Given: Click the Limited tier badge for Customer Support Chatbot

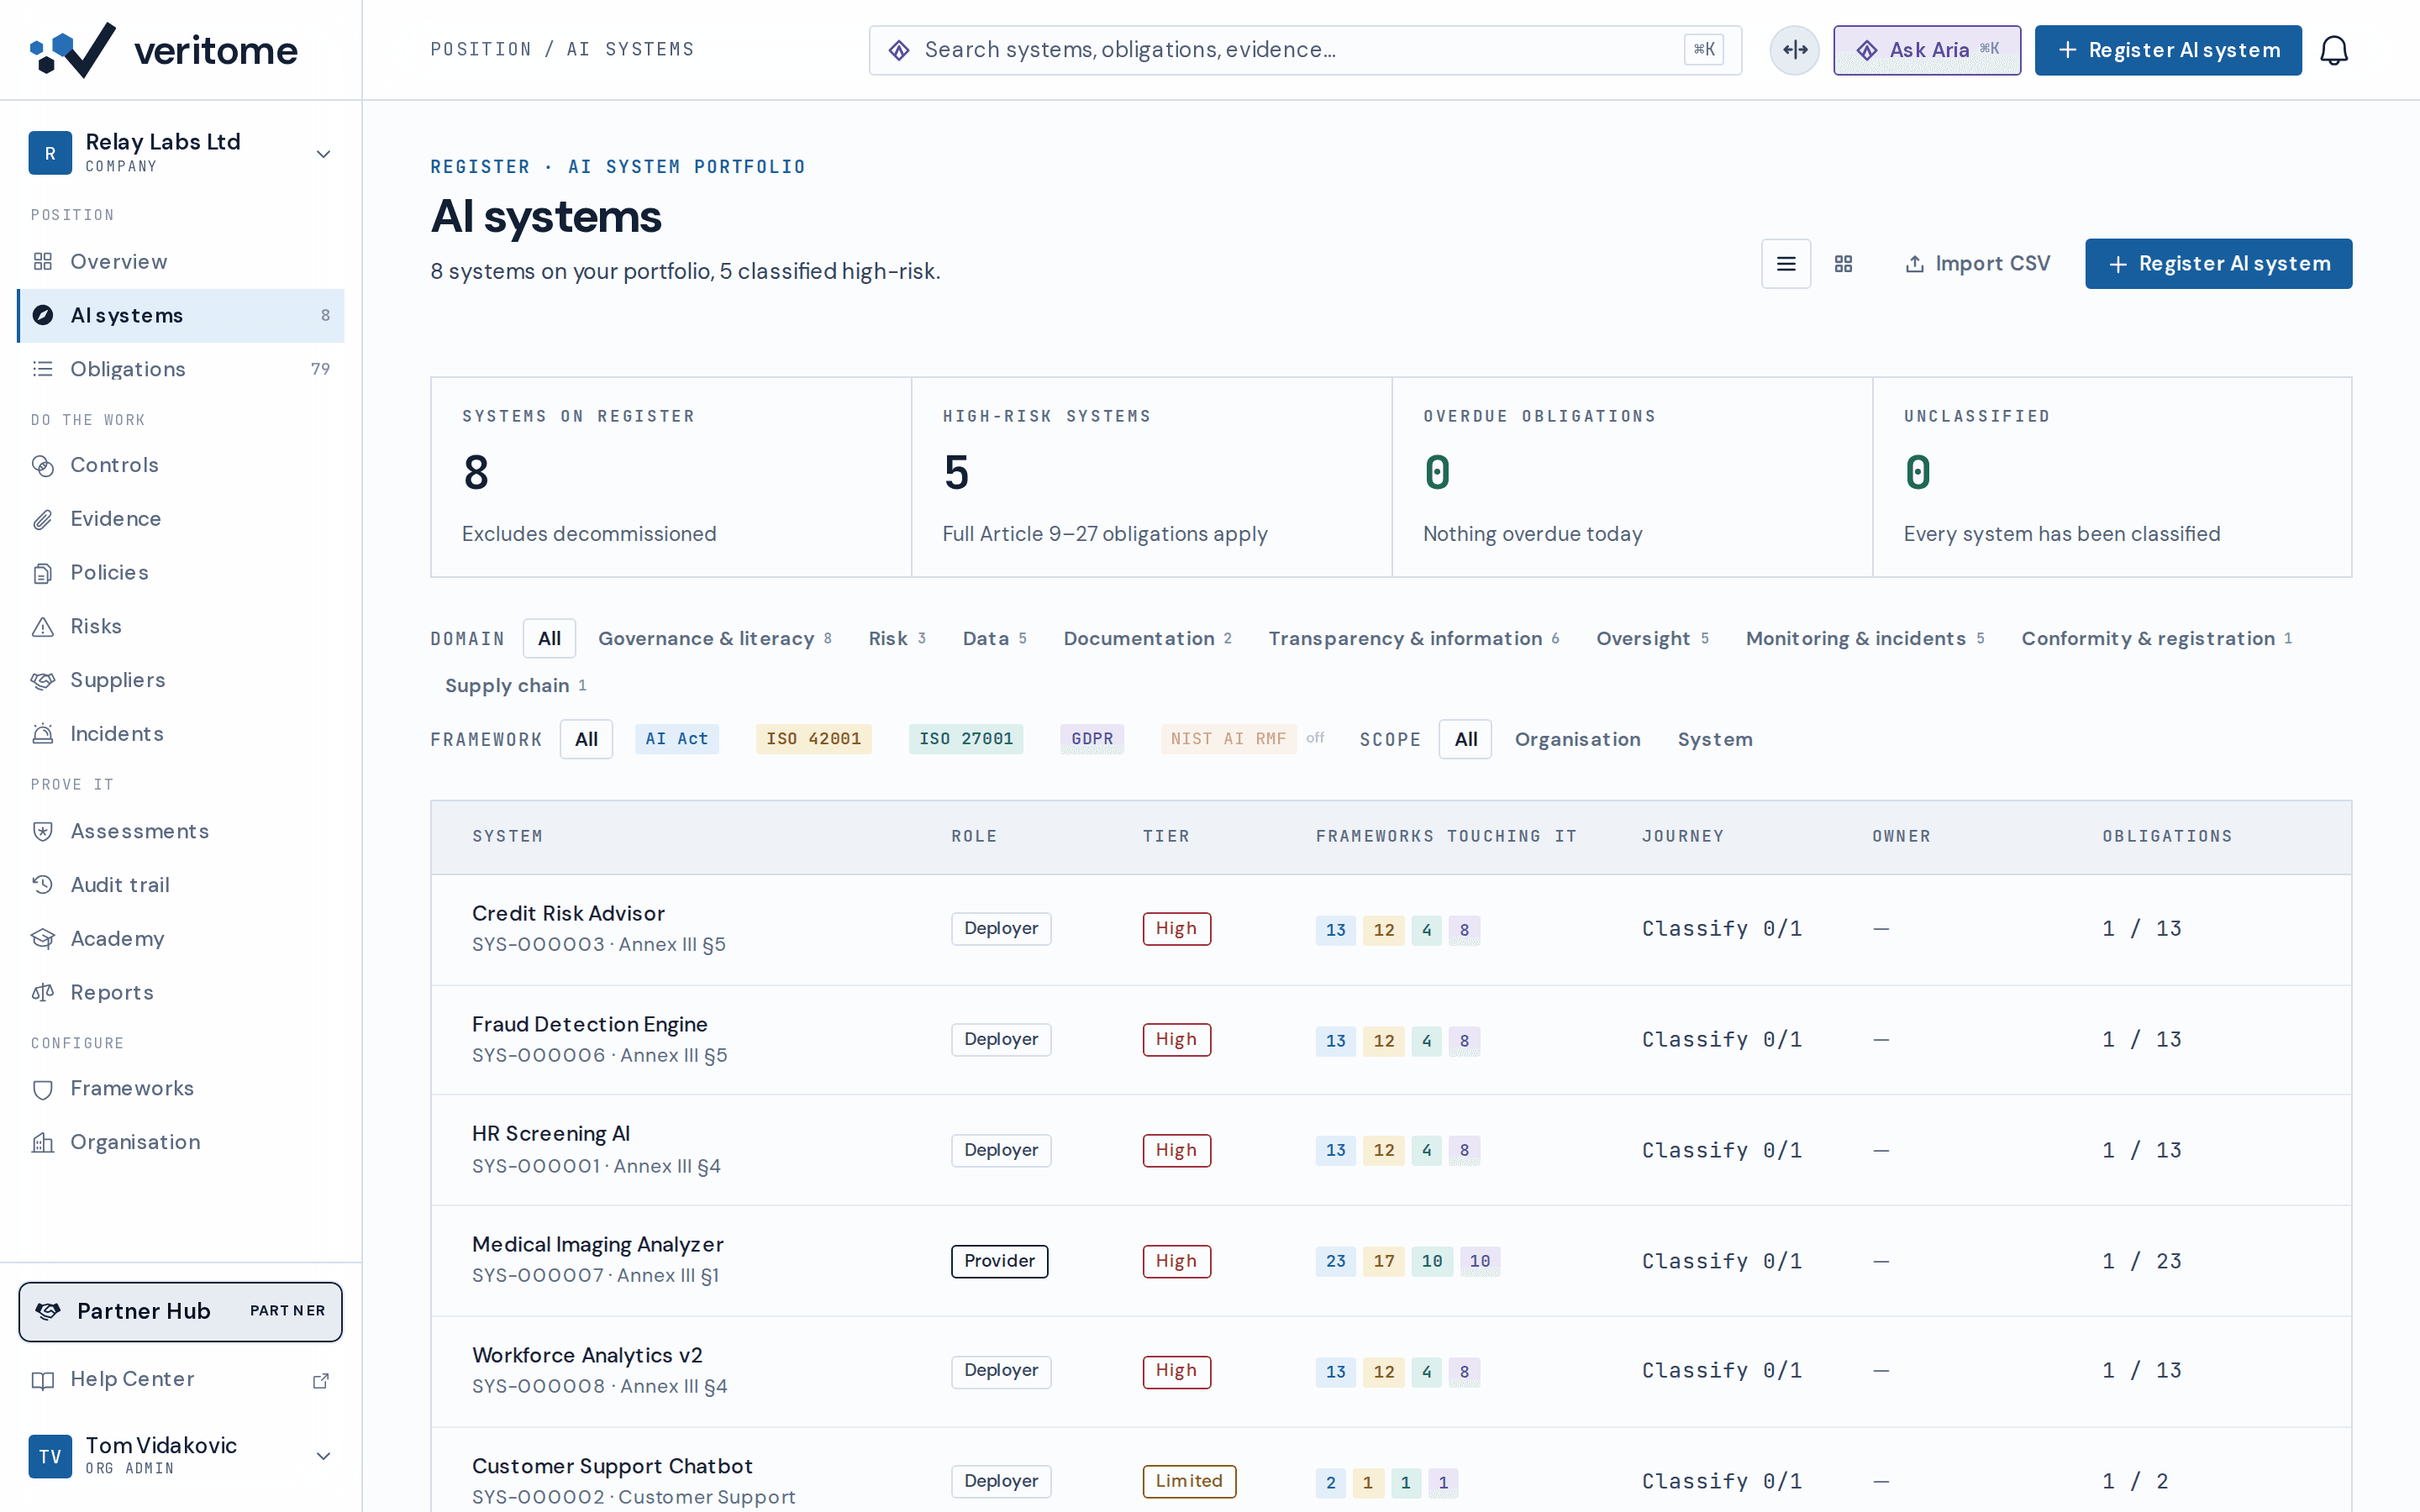Looking at the screenshot, I should pyautogui.click(x=1188, y=1481).
